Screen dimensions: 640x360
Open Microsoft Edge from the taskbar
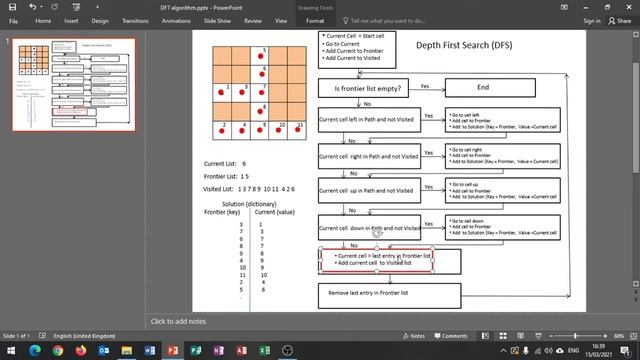pyautogui.click(x=35, y=351)
